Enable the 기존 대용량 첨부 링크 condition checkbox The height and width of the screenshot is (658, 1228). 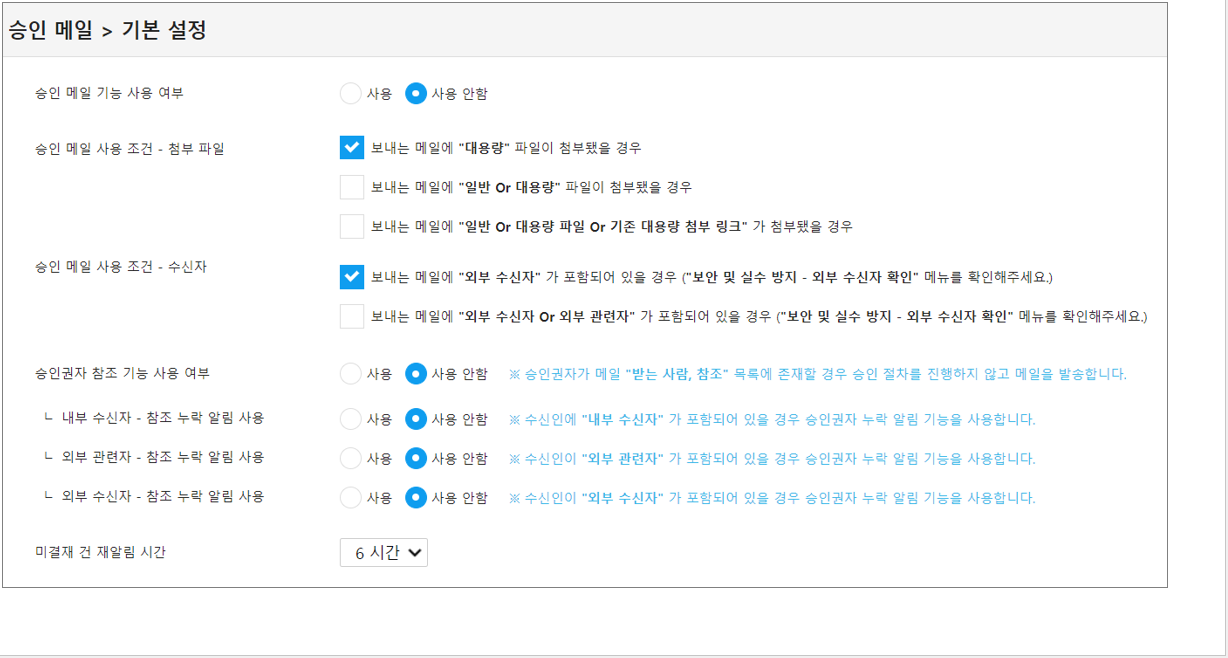tap(352, 226)
